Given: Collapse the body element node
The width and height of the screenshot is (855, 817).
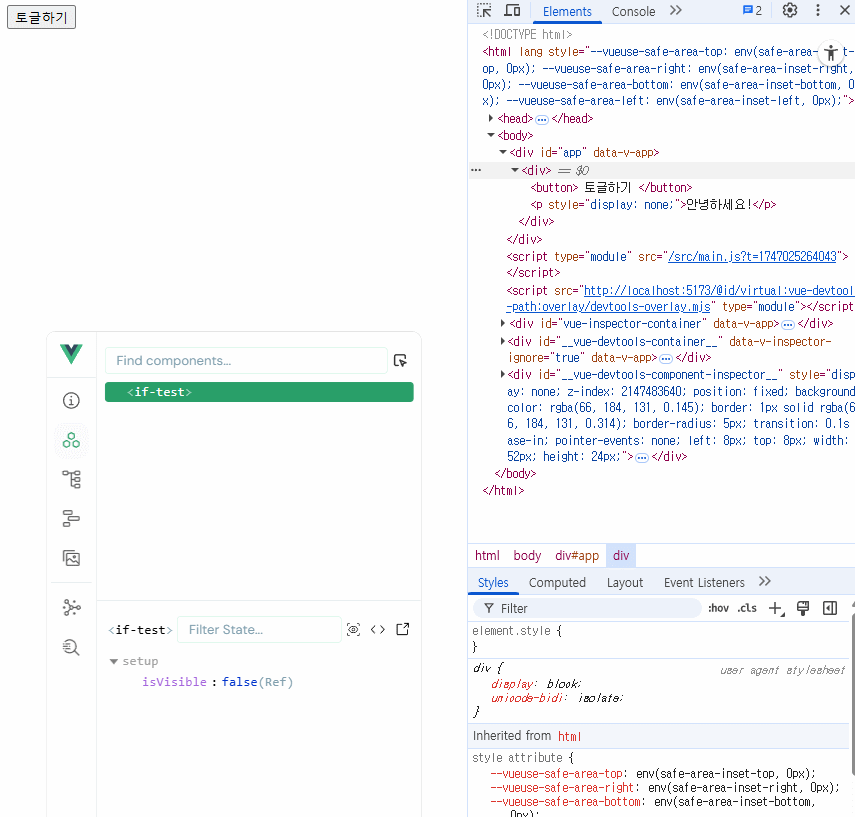Looking at the screenshot, I should click(491, 135).
